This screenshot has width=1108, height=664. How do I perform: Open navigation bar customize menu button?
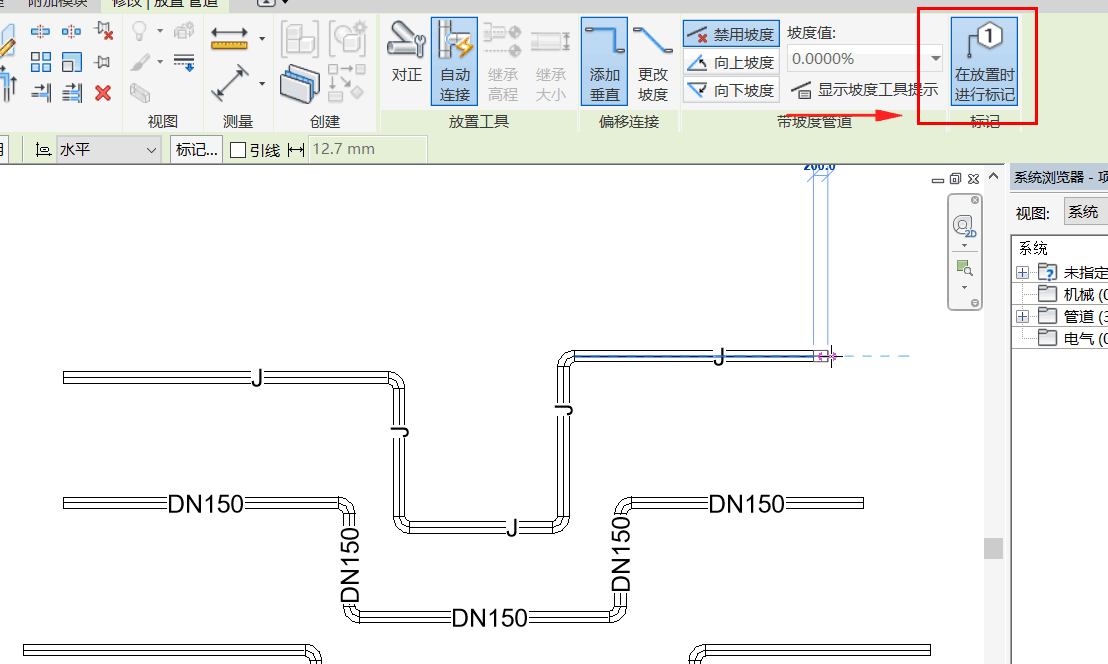975,303
